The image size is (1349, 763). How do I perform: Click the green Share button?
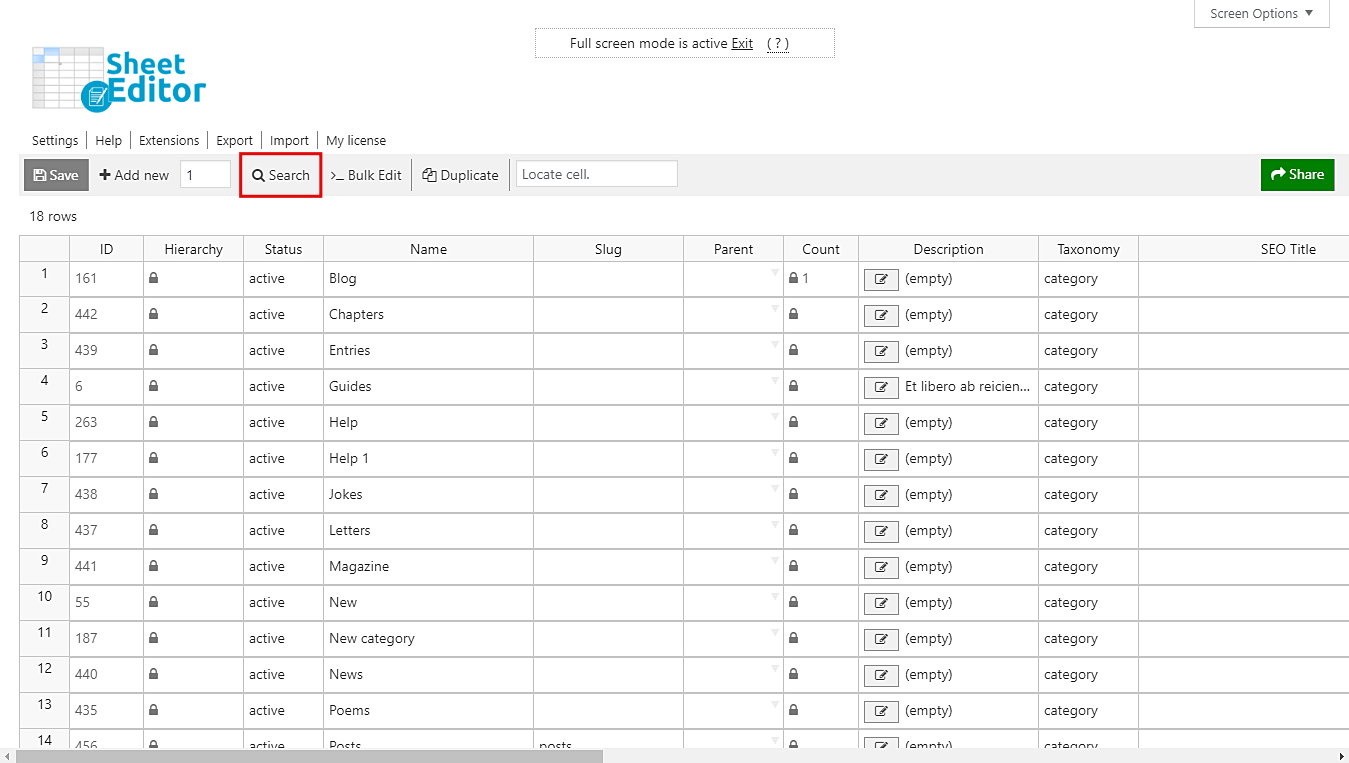click(1297, 175)
